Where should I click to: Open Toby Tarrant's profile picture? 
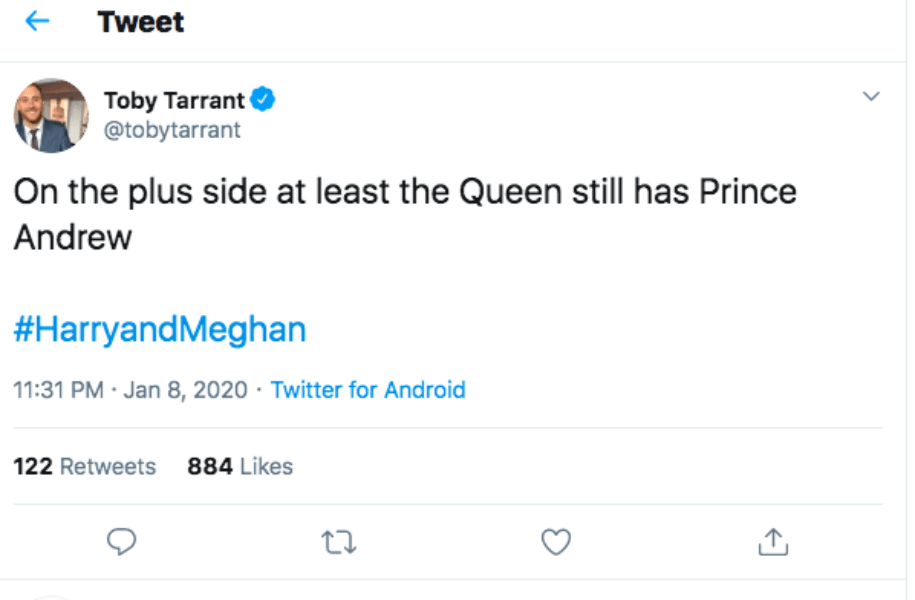[50, 115]
